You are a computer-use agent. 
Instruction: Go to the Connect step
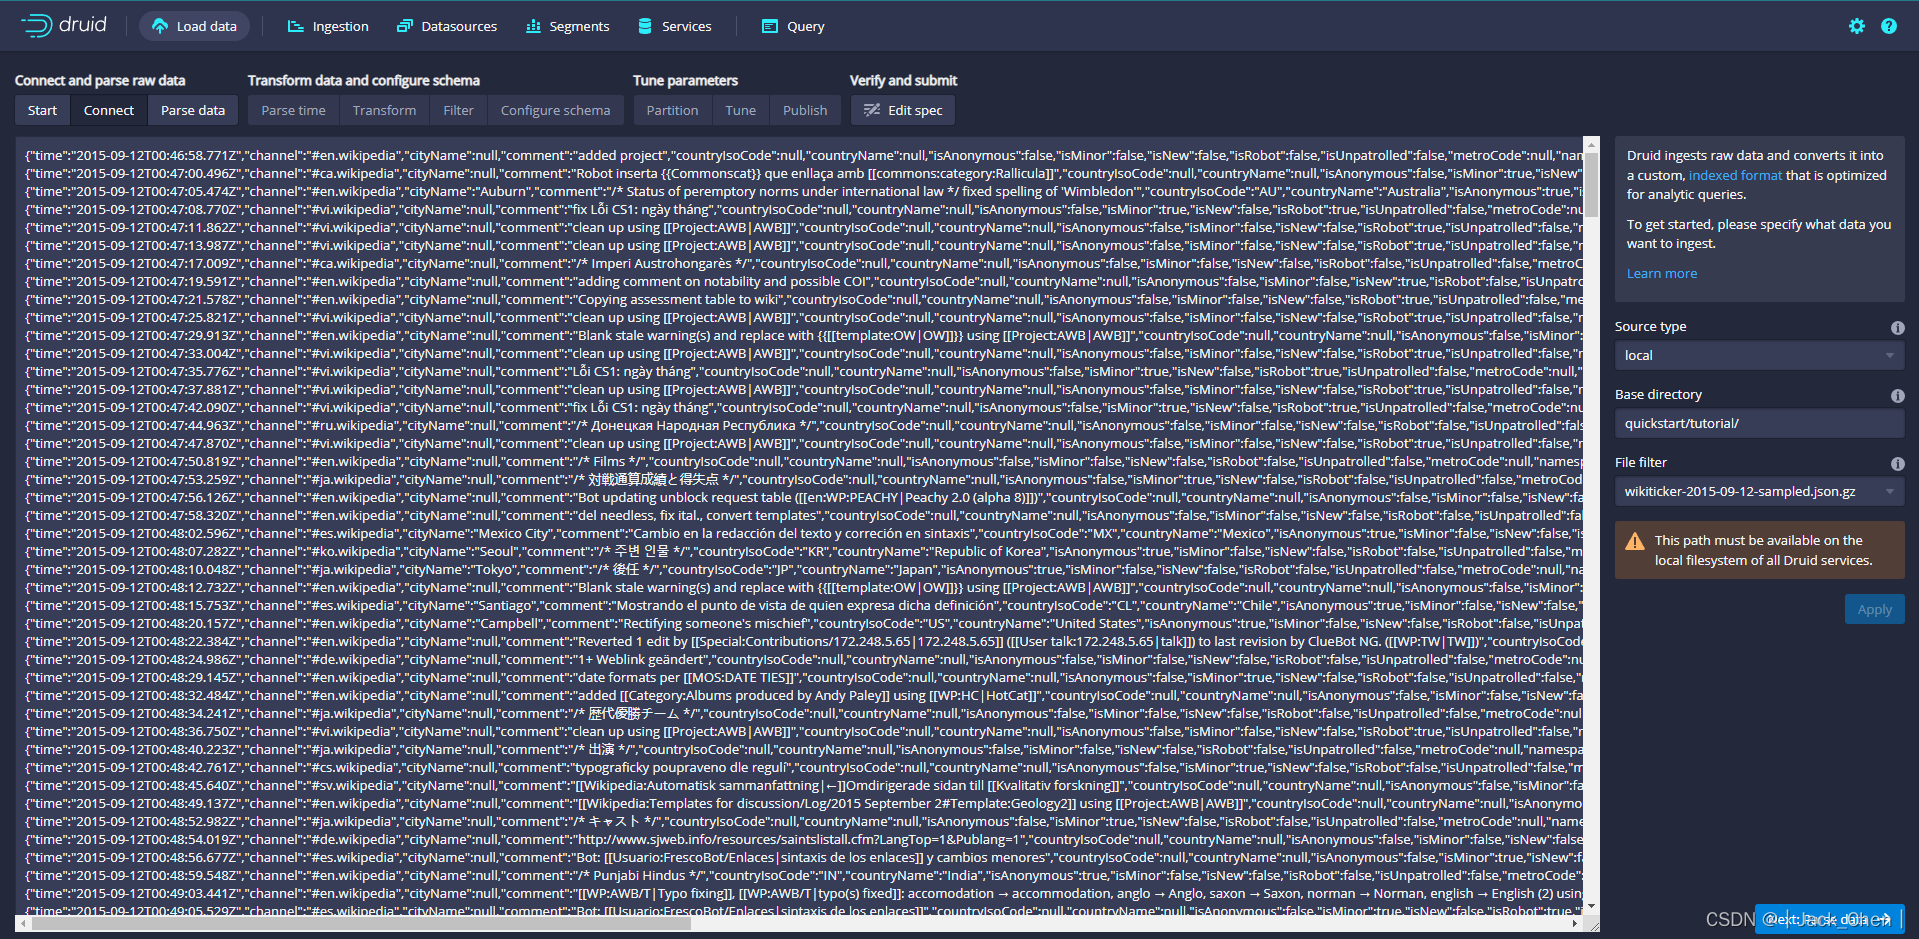coord(109,110)
